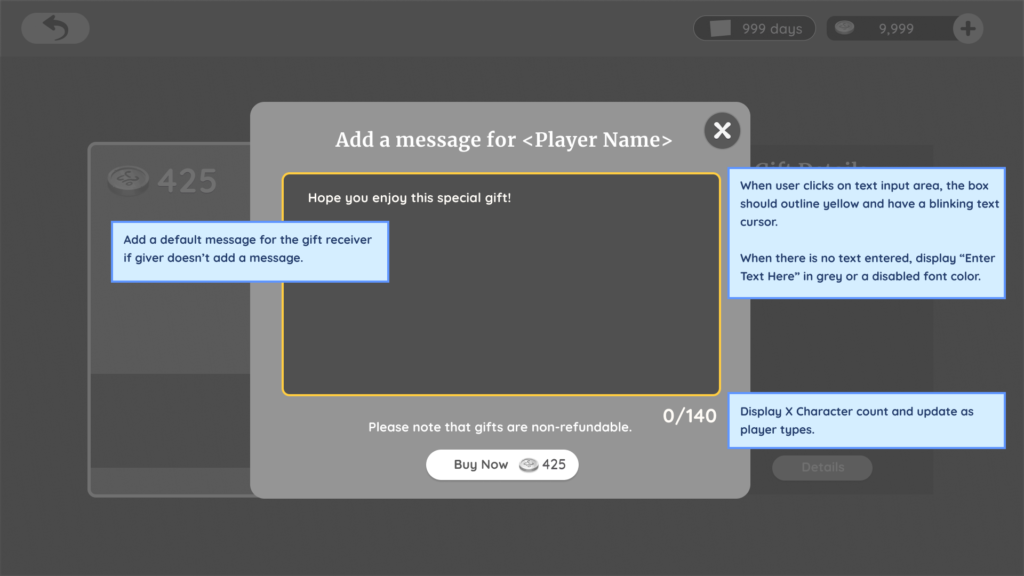Select the 999 days membership pill
This screenshot has height=576, width=1024.
pyautogui.click(x=754, y=29)
